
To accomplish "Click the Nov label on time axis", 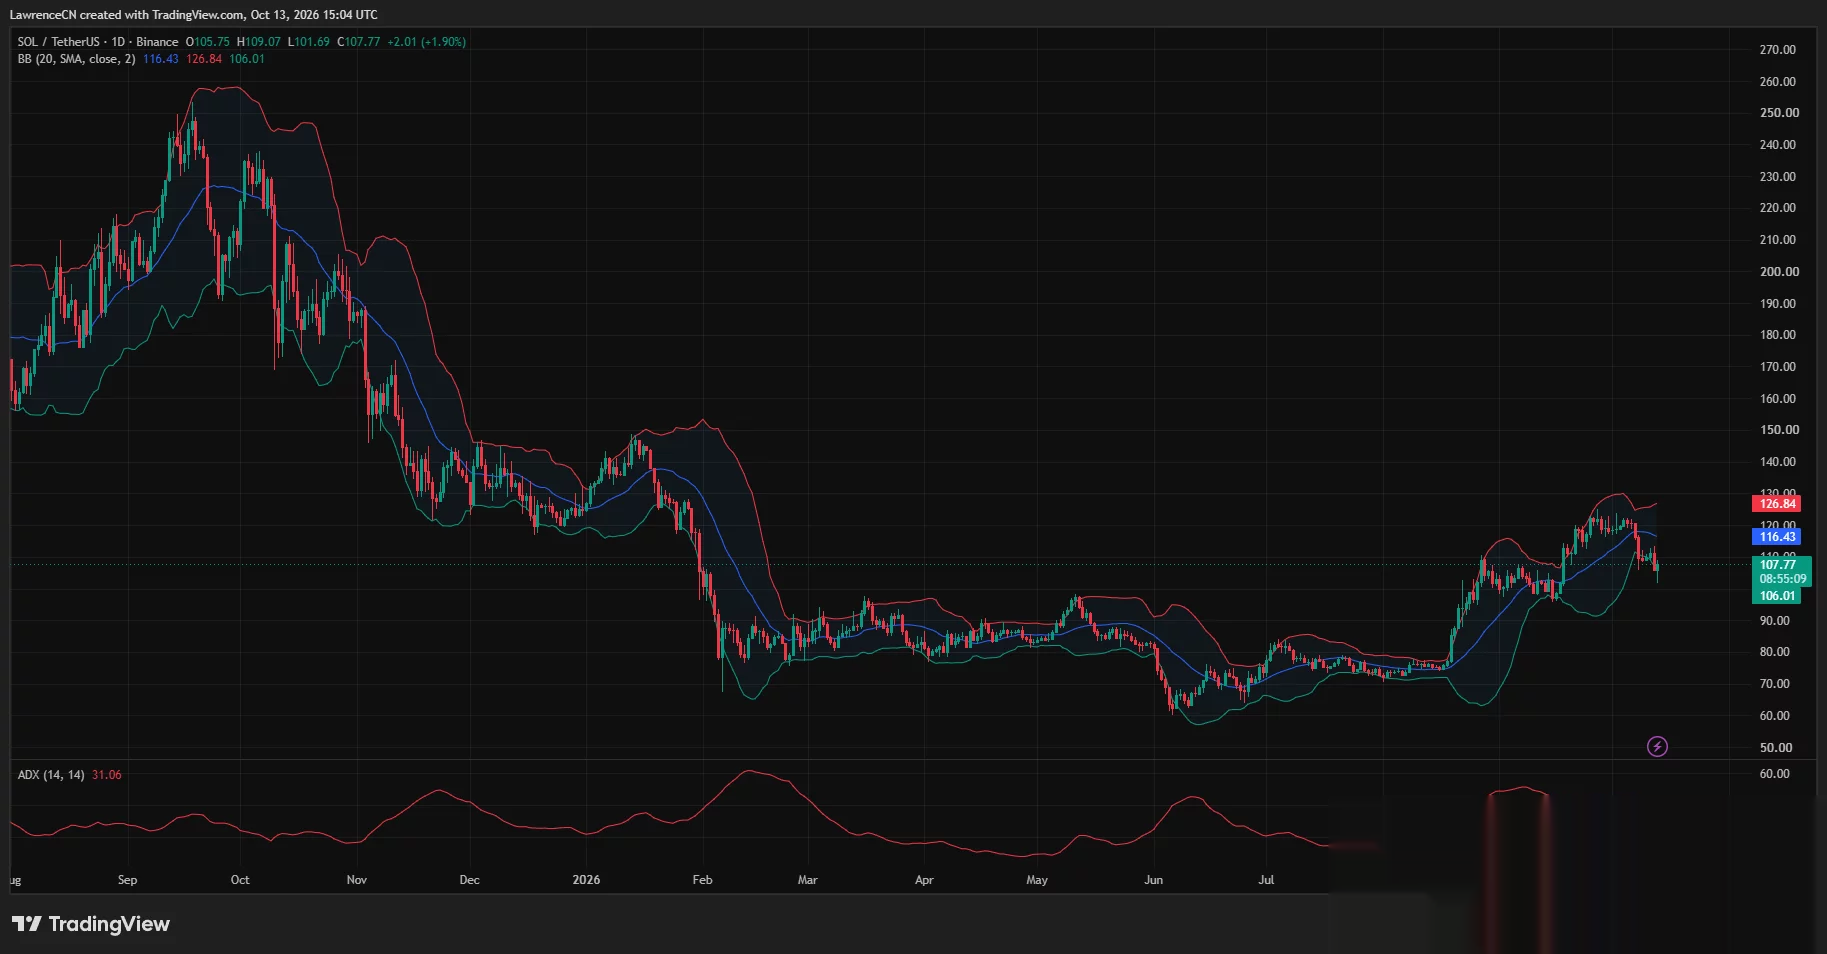I will pyautogui.click(x=356, y=880).
